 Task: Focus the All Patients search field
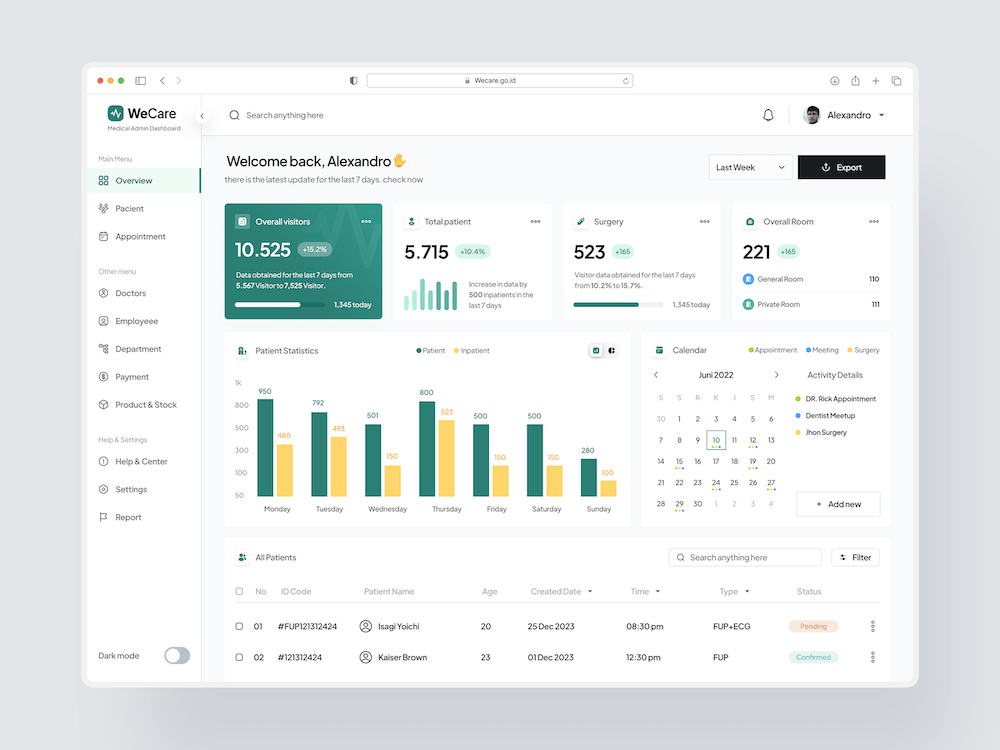(750, 558)
